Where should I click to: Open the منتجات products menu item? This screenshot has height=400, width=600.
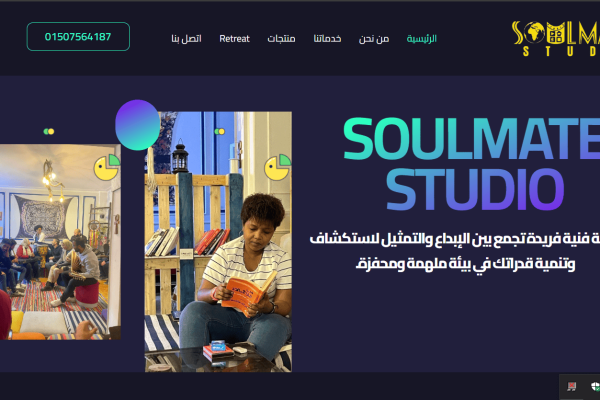click(281, 38)
